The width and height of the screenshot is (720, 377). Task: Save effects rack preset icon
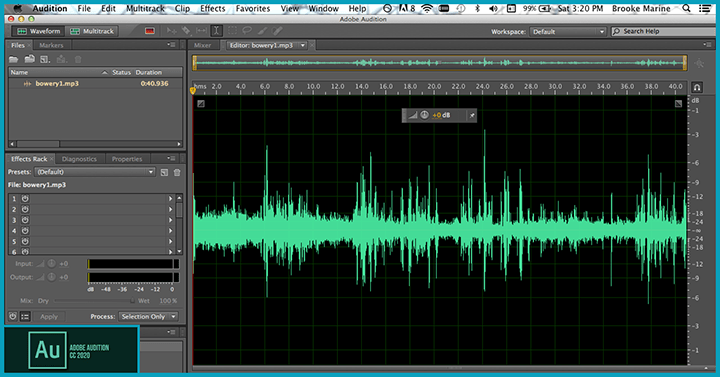coord(164,172)
